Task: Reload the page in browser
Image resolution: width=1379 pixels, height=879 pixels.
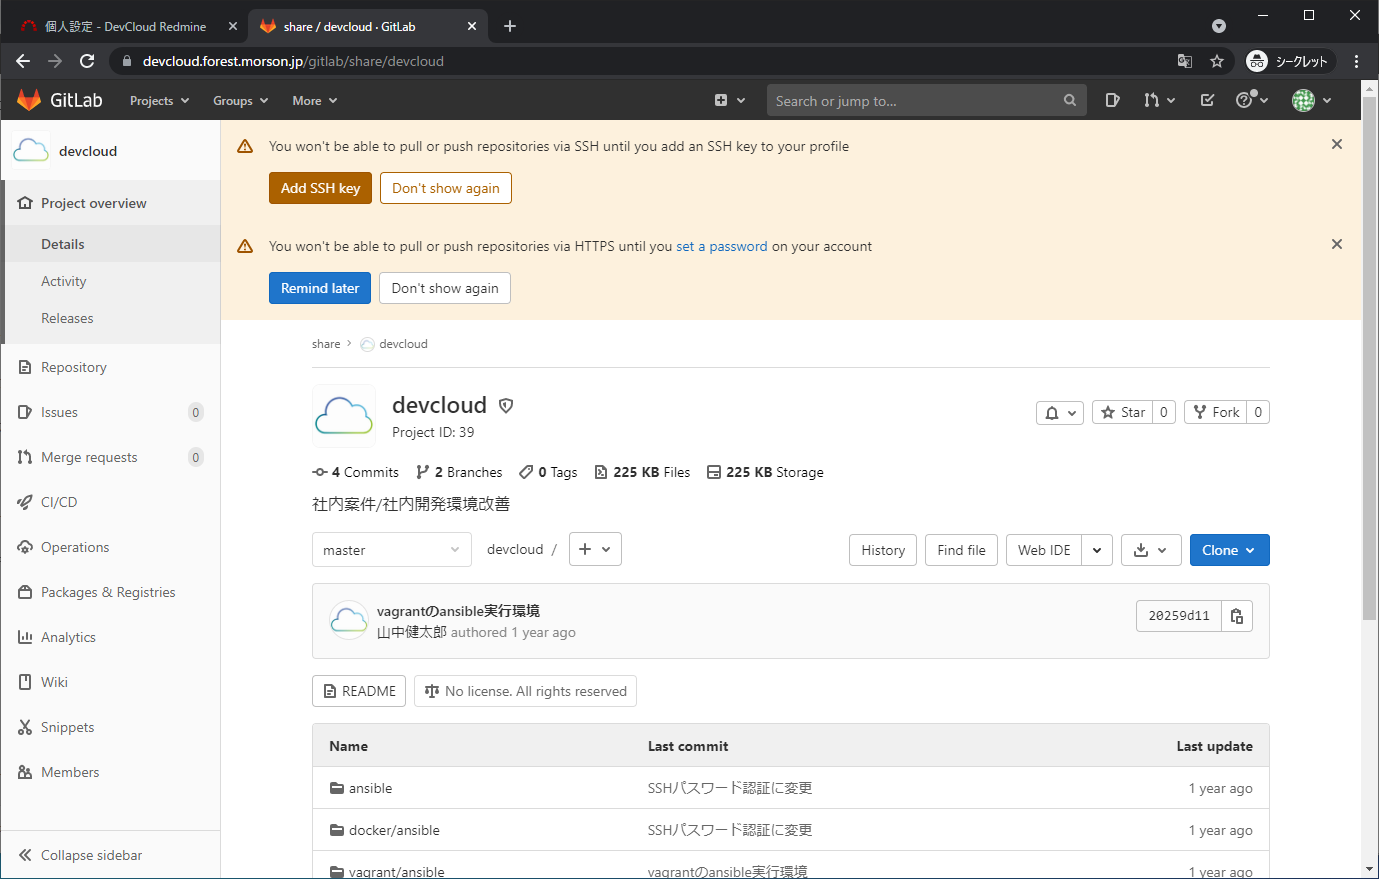Action: [x=87, y=61]
